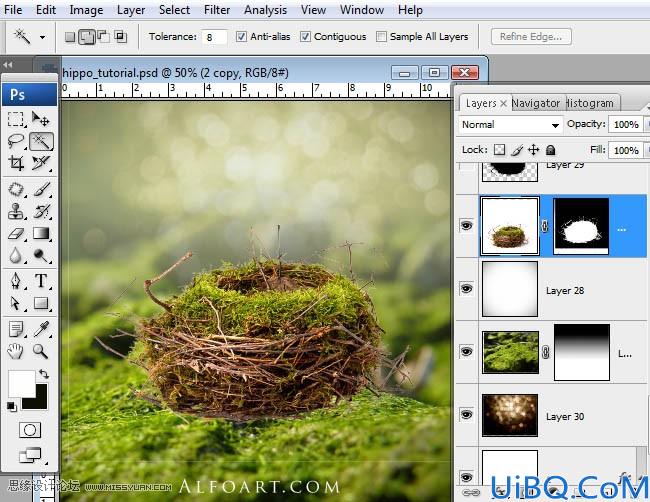
Task: Select the Move tool
Action: click(41, 119)
